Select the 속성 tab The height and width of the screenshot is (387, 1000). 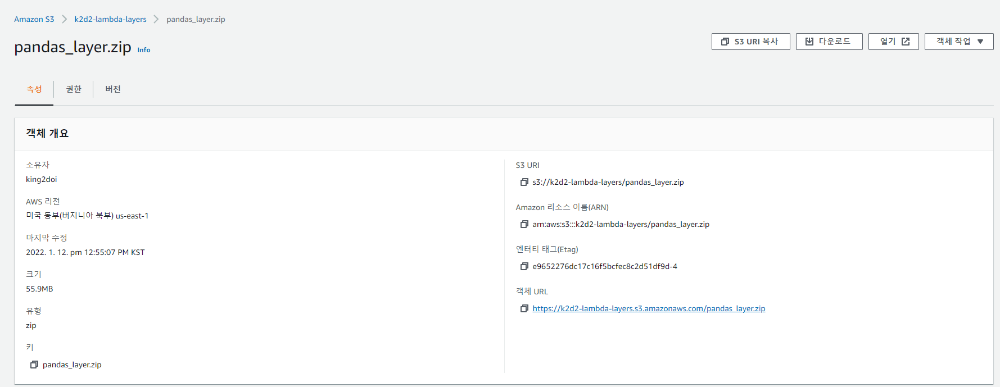pyautogui.click(x=34, y=90)
